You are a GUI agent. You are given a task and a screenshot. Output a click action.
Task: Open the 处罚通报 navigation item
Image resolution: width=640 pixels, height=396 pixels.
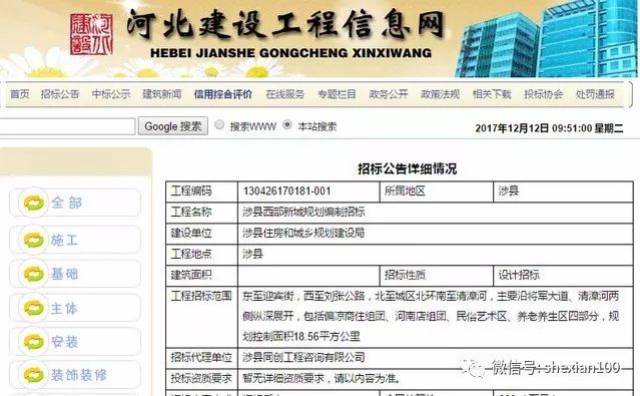pyautogui.click(x=595, y=94)
